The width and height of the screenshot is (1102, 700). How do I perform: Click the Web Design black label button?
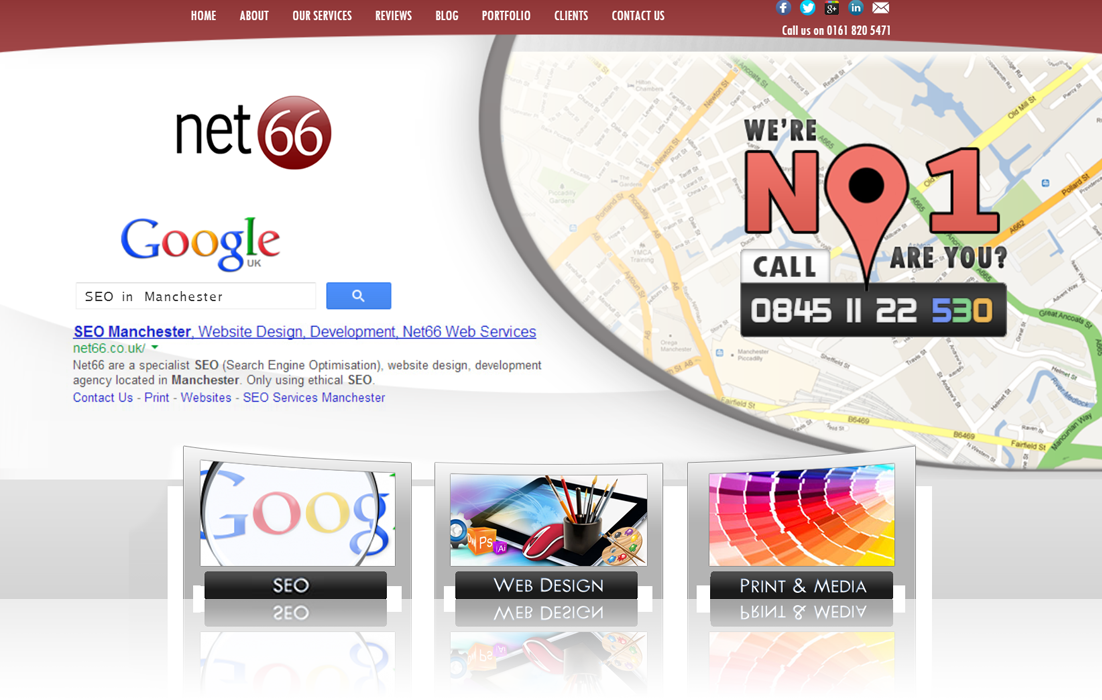[x=547, y=585]
